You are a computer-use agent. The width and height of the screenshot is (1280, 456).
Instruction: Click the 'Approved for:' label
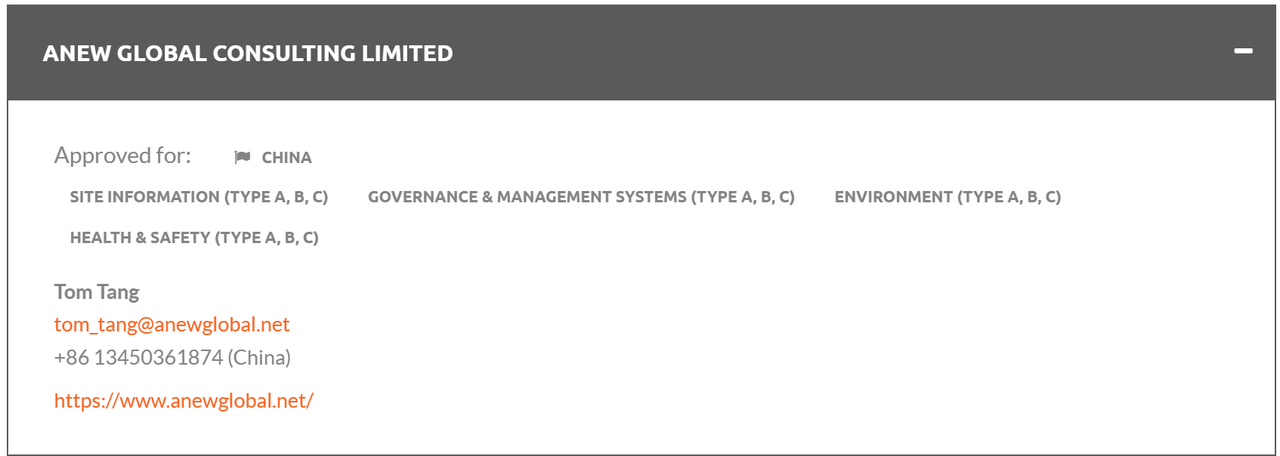(x=122, y=156)
